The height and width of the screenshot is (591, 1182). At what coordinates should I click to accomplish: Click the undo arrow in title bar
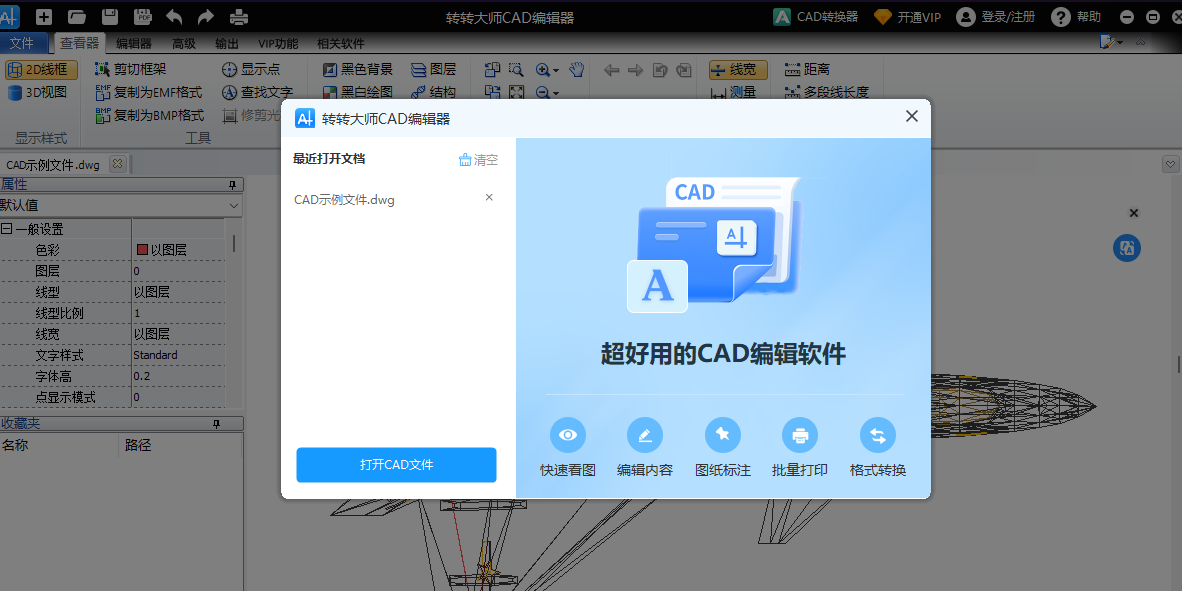tap(174, 17)
